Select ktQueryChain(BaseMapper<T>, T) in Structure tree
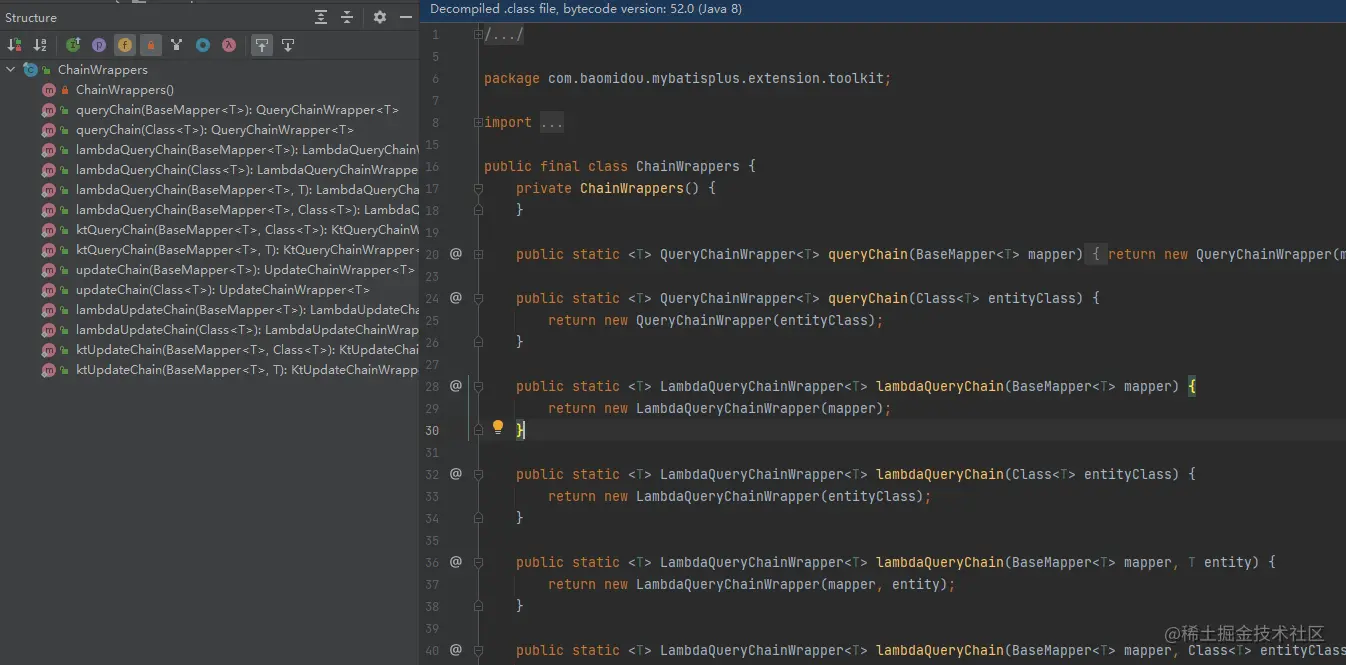The width and height of the screenshot is (1346, 665). 210,250
